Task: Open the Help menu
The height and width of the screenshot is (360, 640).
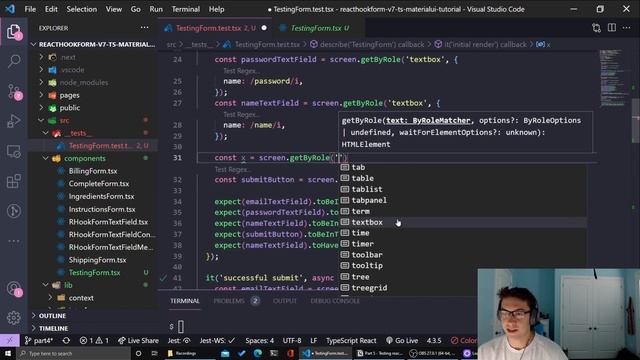Action: tap(216, 9)
